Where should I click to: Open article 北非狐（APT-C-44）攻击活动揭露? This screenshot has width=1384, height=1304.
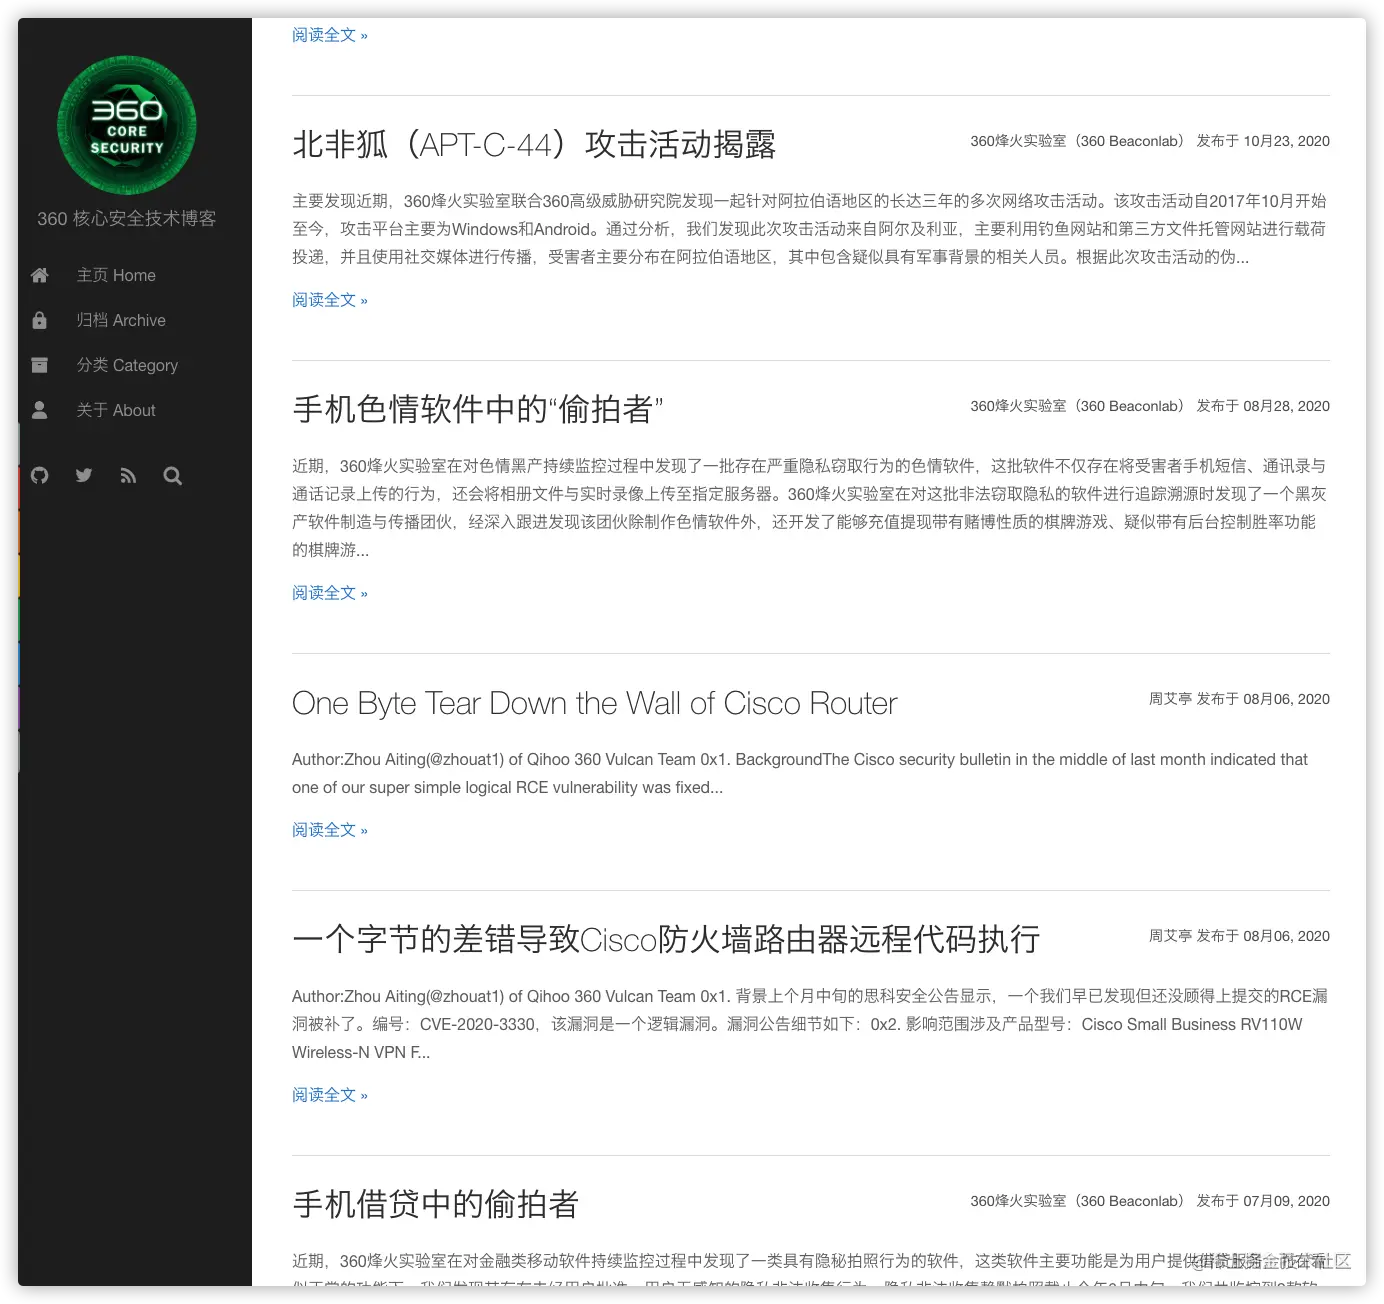(x=534, y=144)
